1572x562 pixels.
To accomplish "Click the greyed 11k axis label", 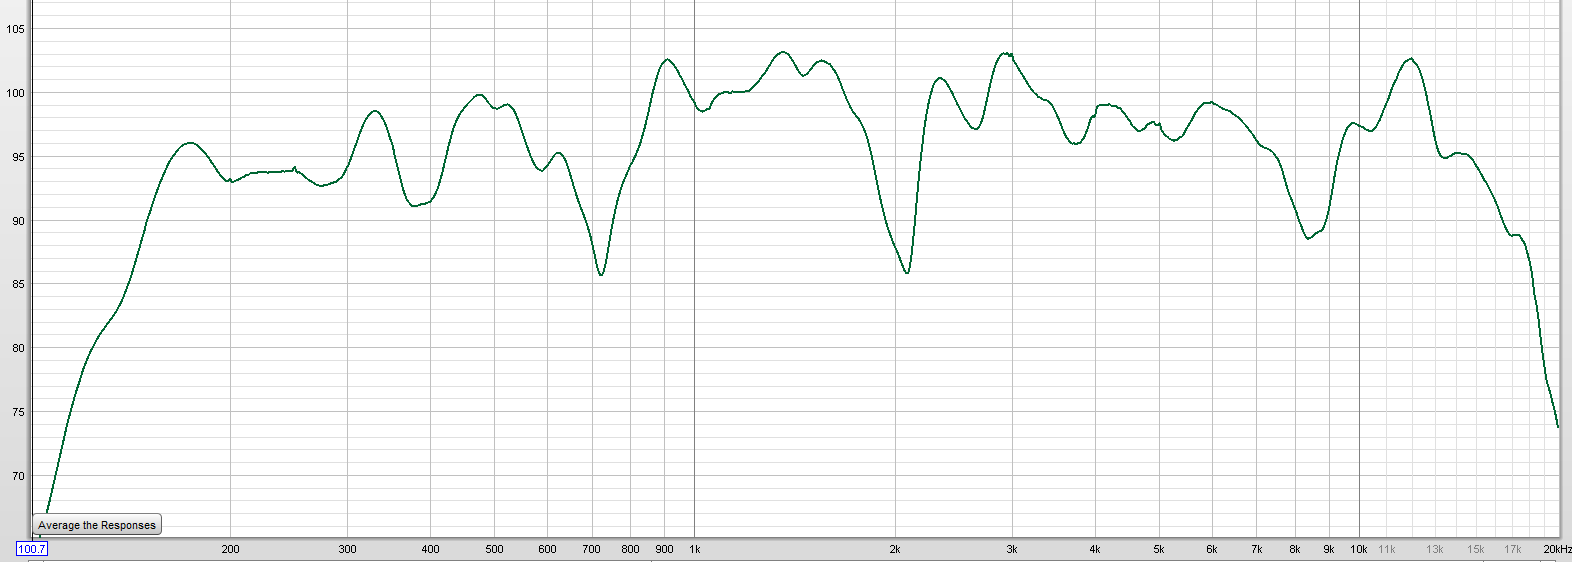I will [x=1387, y=549].
